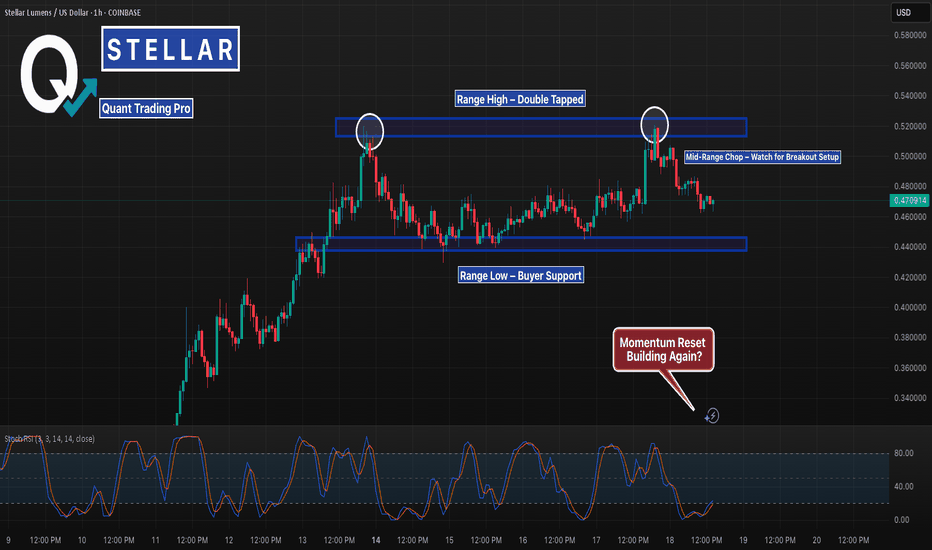Click price axis value 0.500000
The image size is (932, 550).
(x=910, y=156)
